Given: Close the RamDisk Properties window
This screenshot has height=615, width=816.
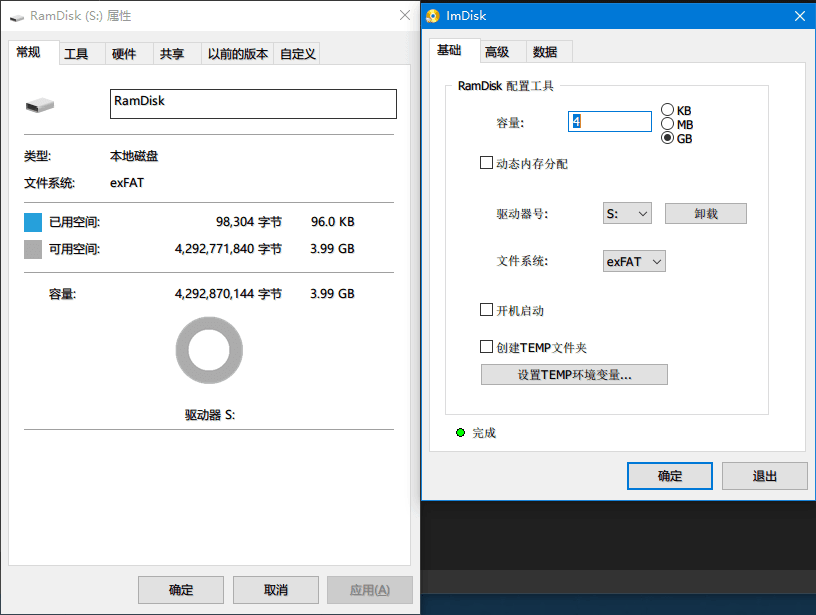Looking at the screenshot, I should [x=405, y=16].
